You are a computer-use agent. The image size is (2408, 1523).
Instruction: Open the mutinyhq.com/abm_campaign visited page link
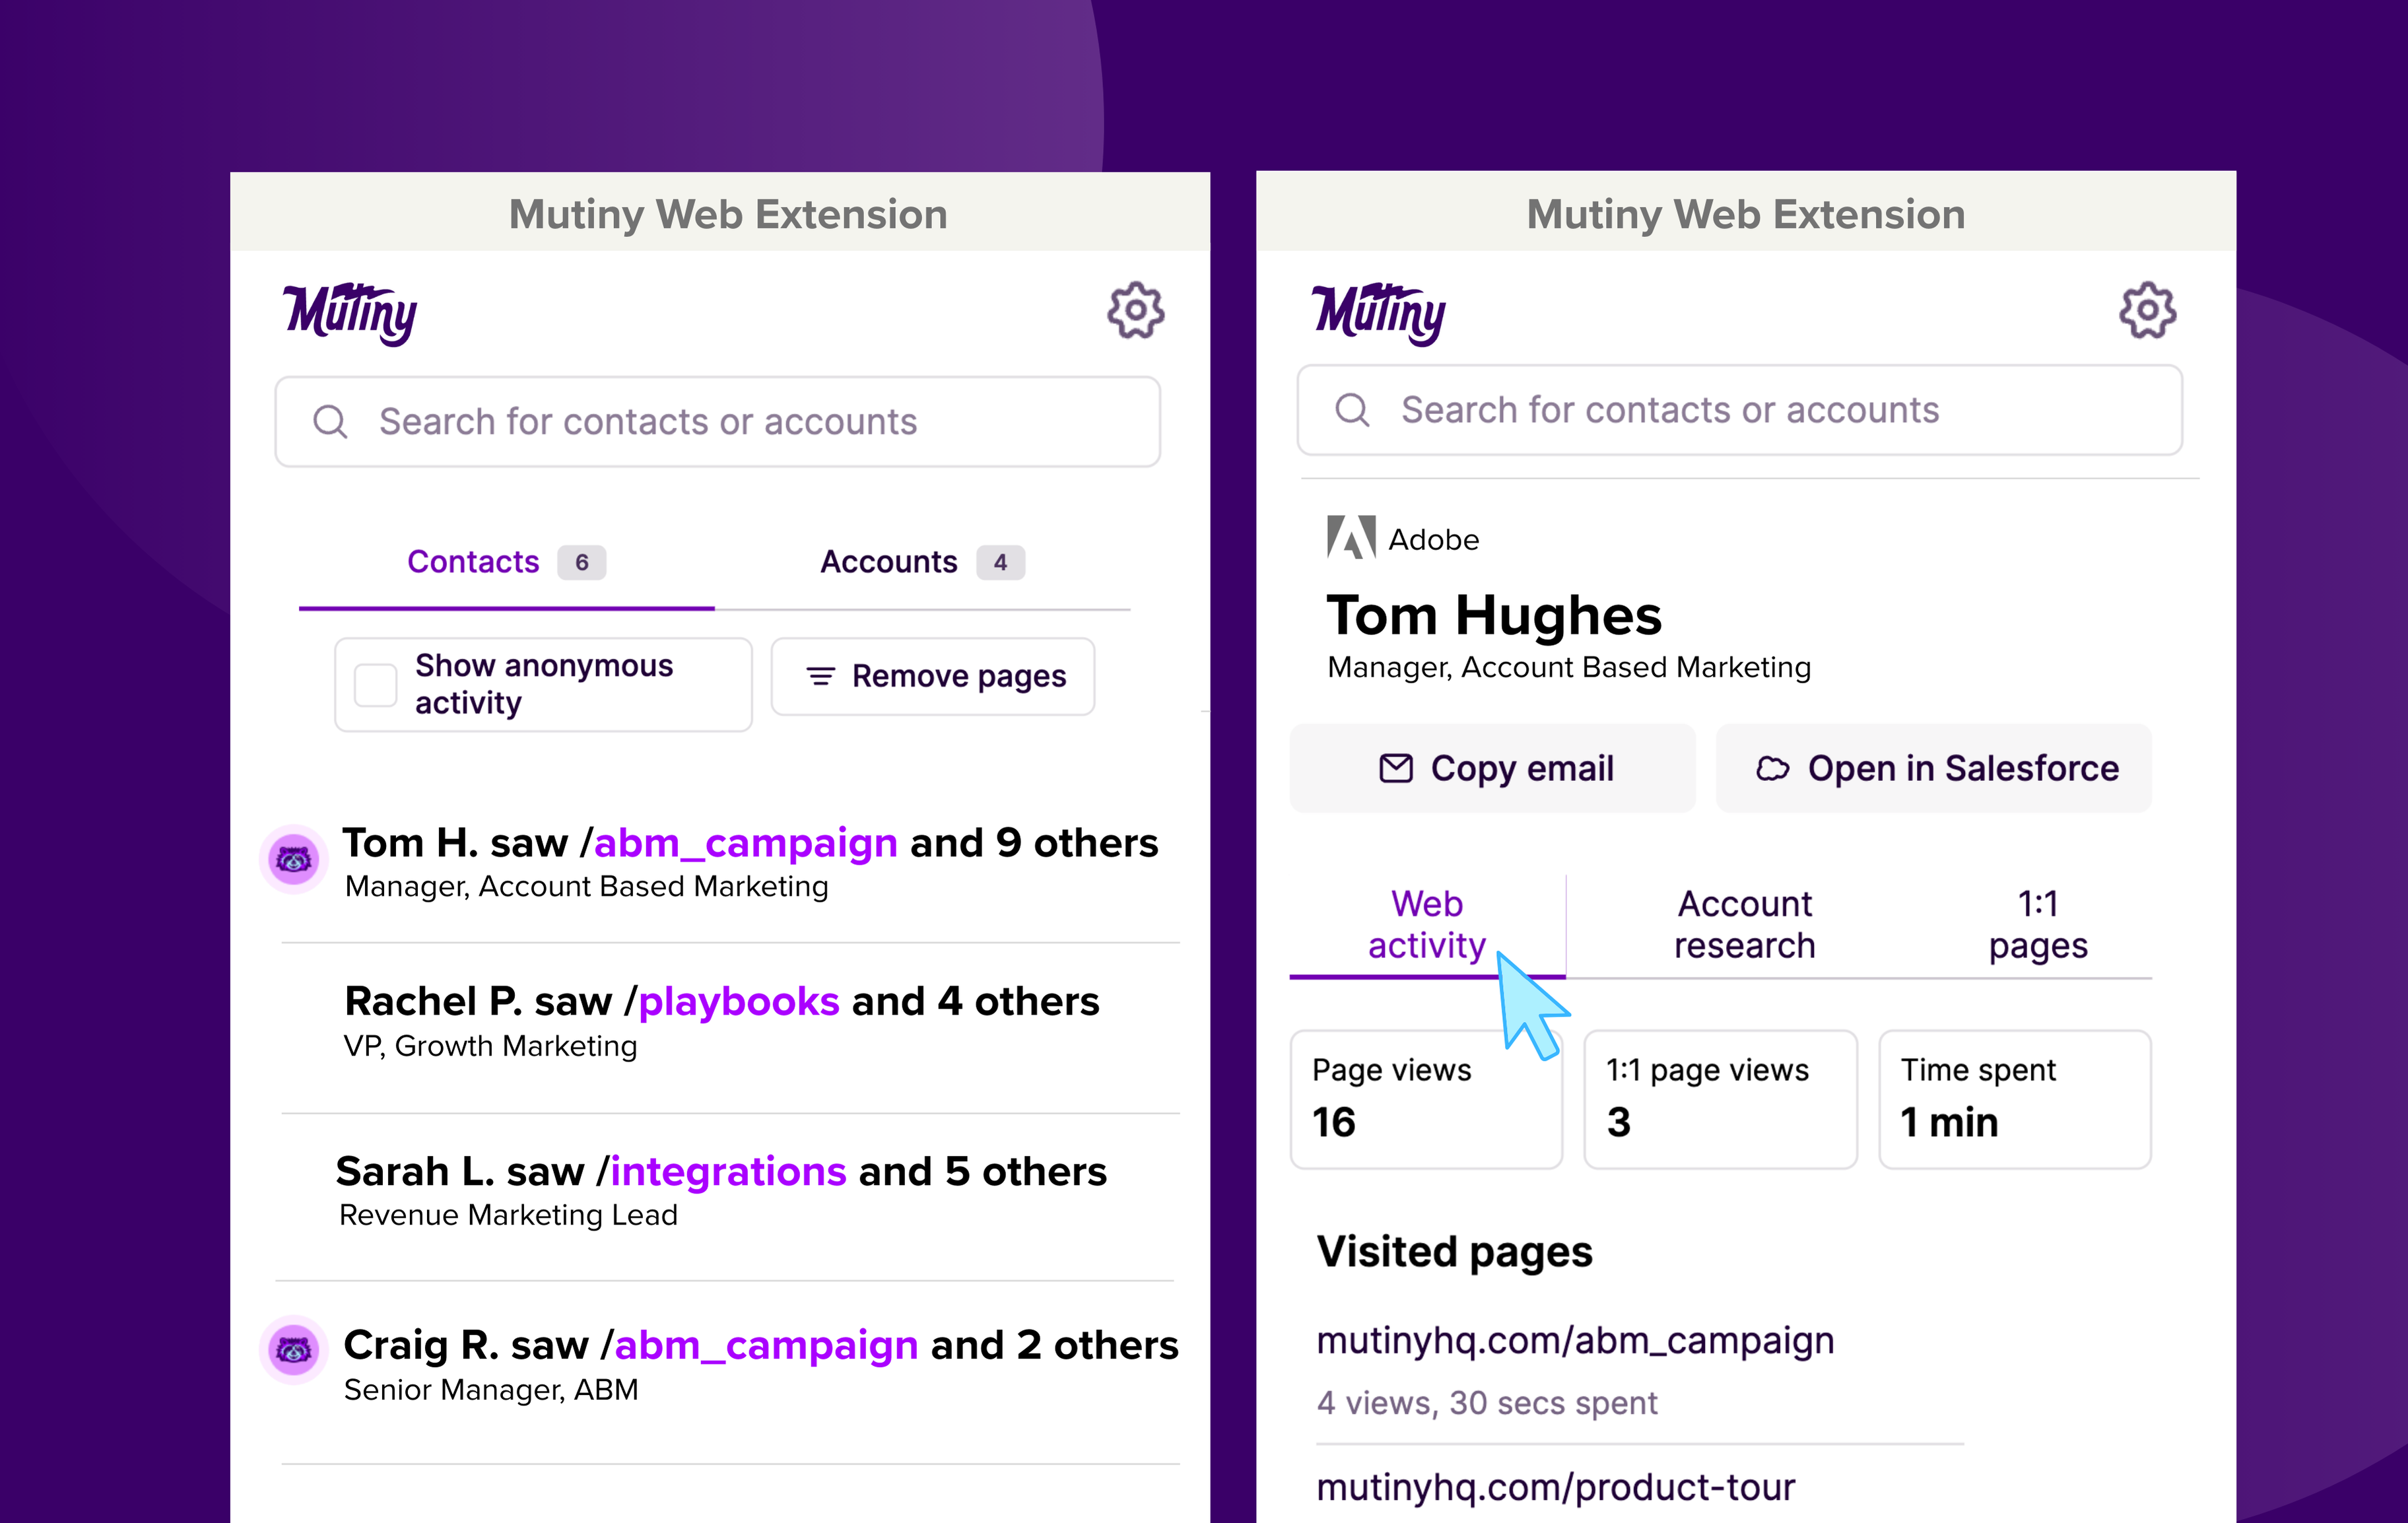[x=1575, y=1341]
